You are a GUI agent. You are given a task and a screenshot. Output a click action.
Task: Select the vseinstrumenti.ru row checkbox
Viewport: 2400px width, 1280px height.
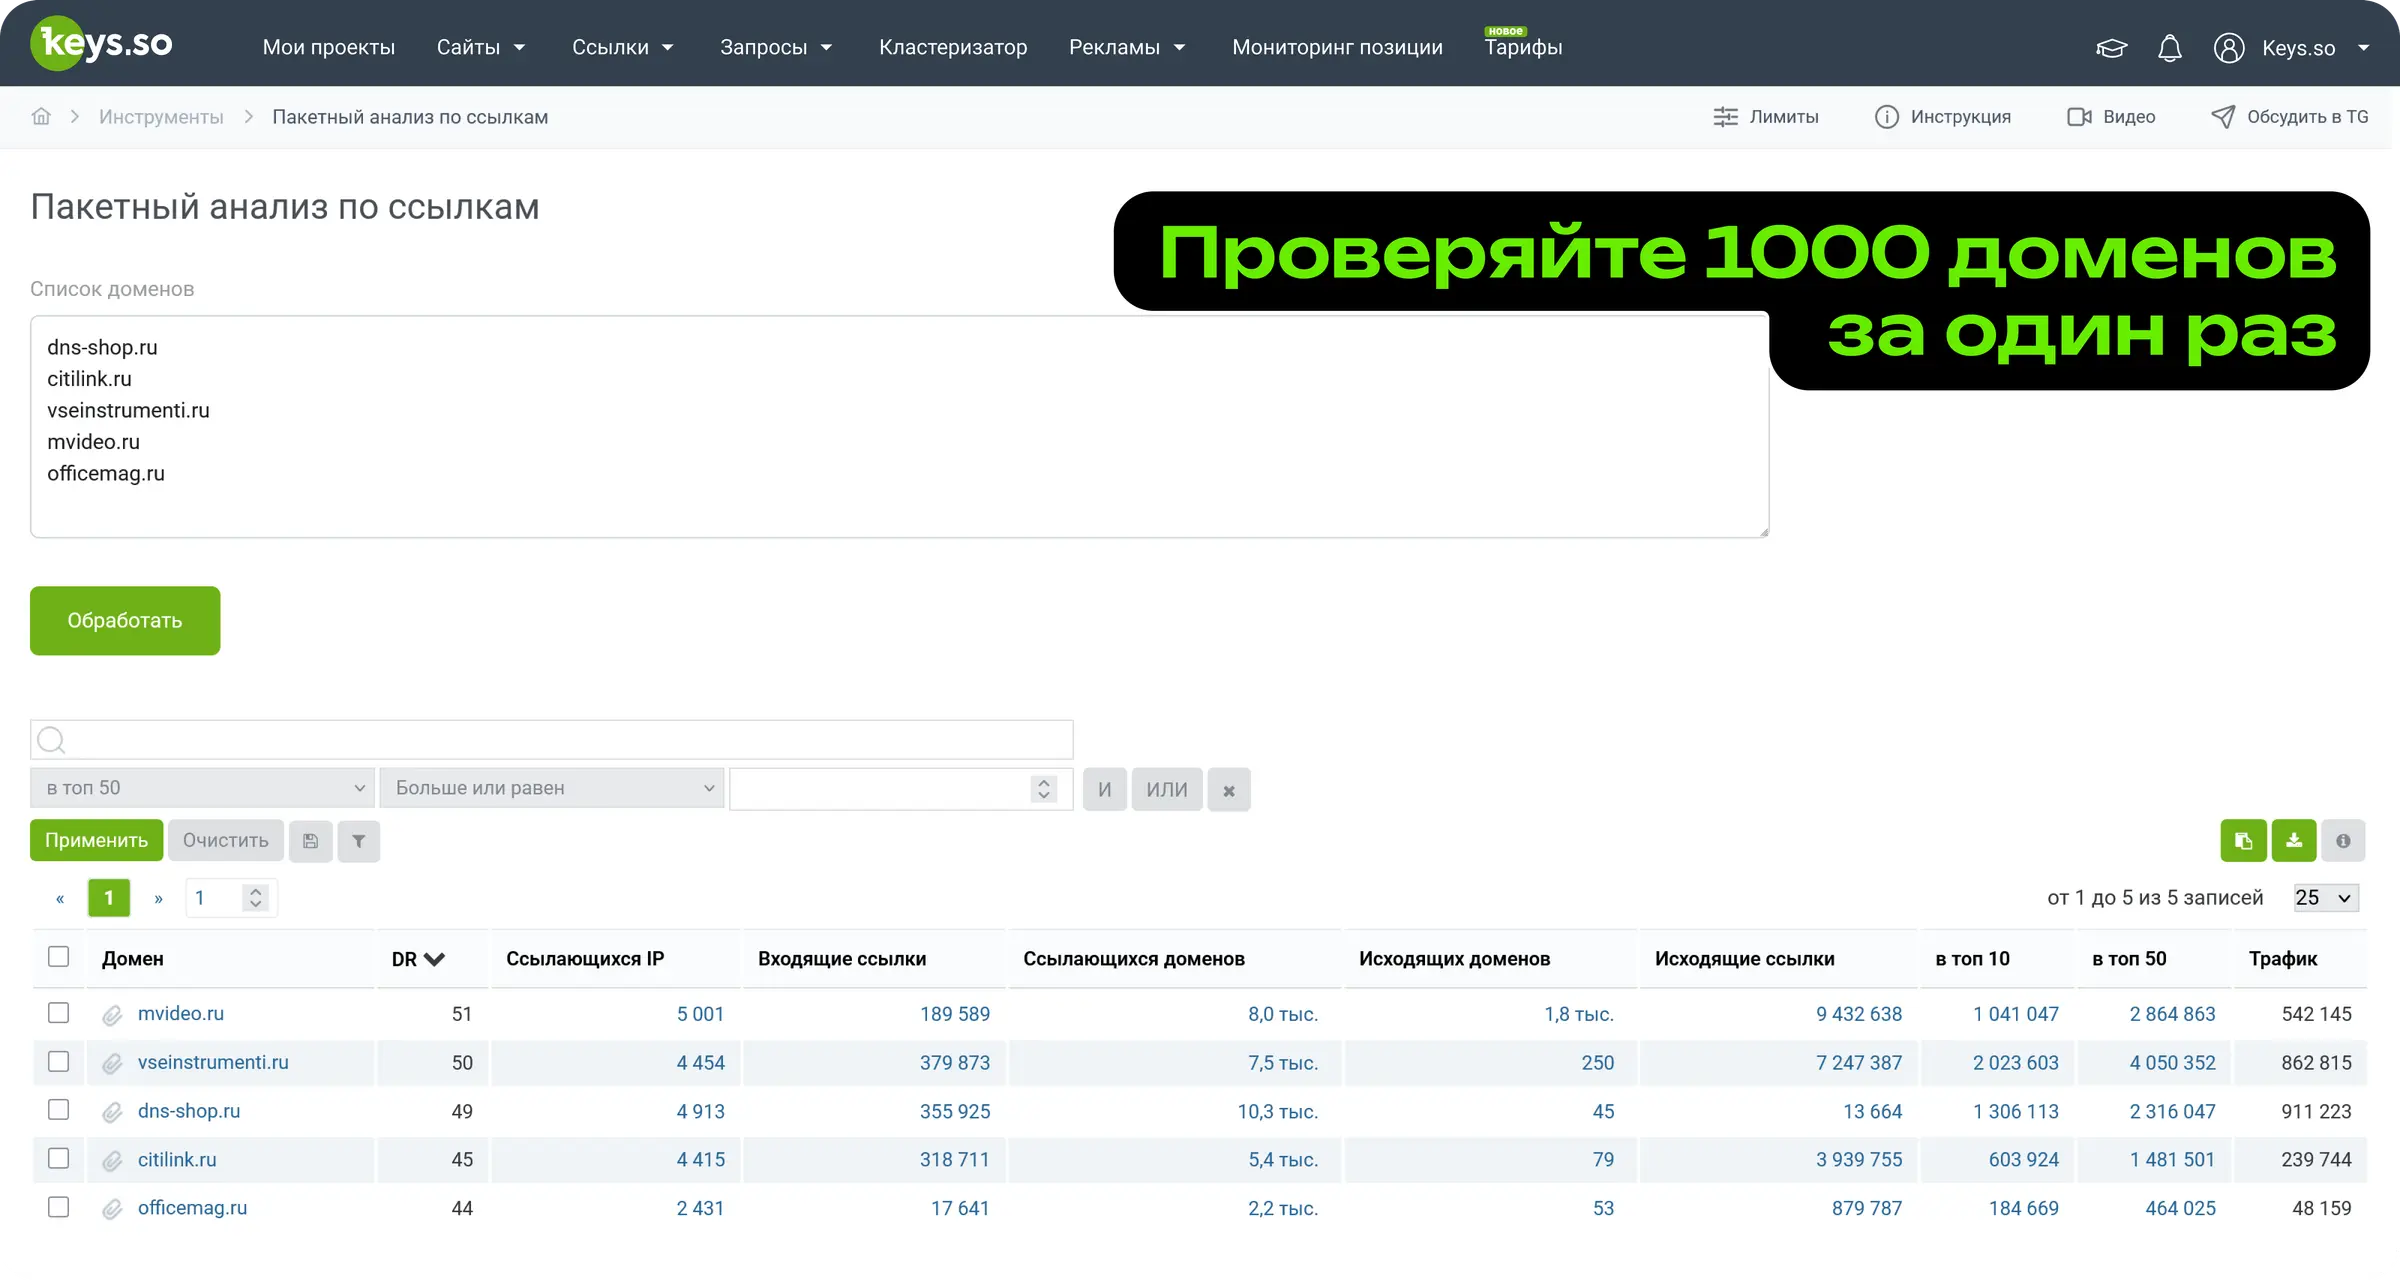(59, 1061)
